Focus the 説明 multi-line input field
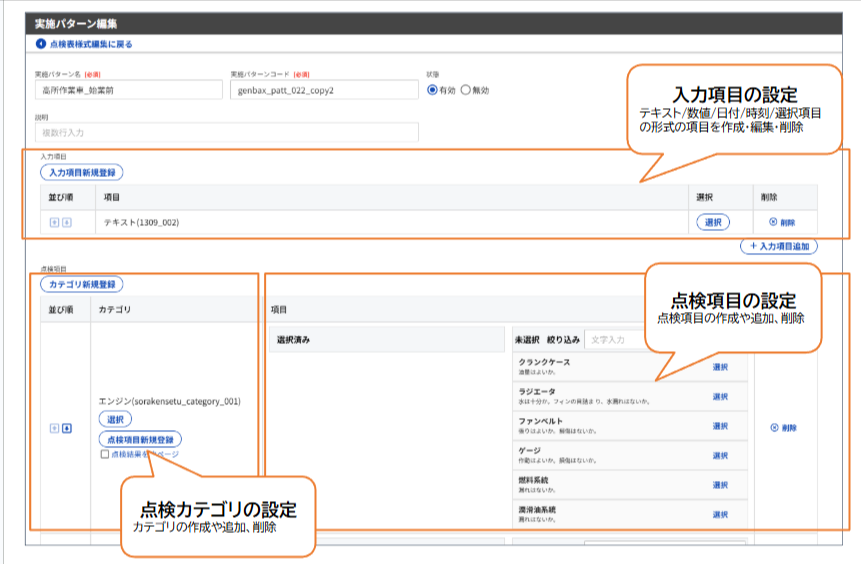Screen dimensions: 861x564 226,132
